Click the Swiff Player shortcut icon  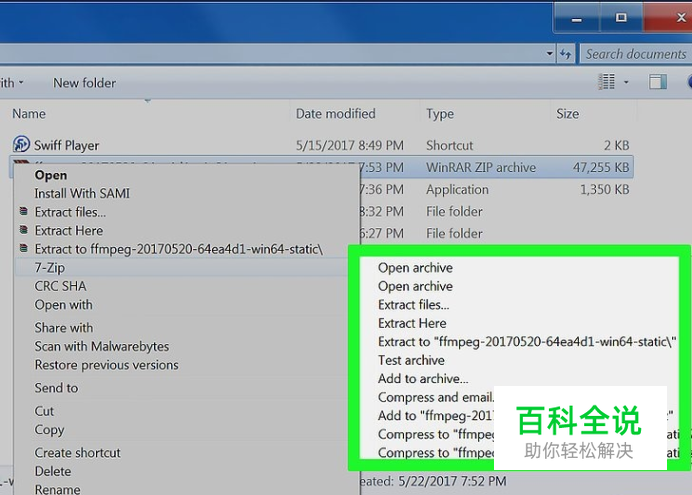pyautogui.click(x=21, y=144)
